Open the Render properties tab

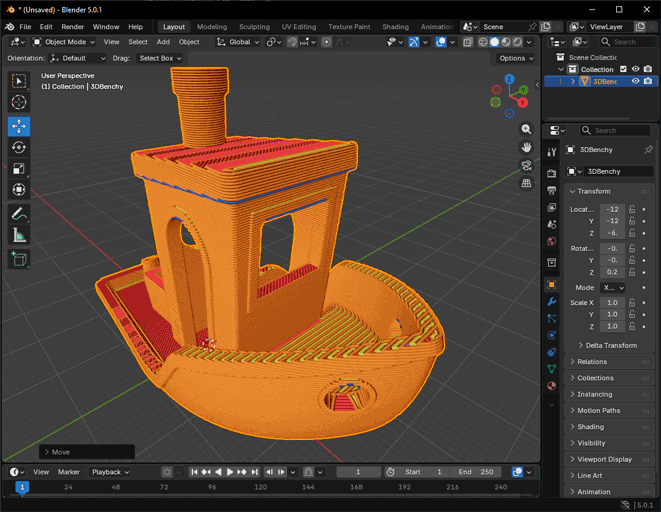(x=551, y=173)
